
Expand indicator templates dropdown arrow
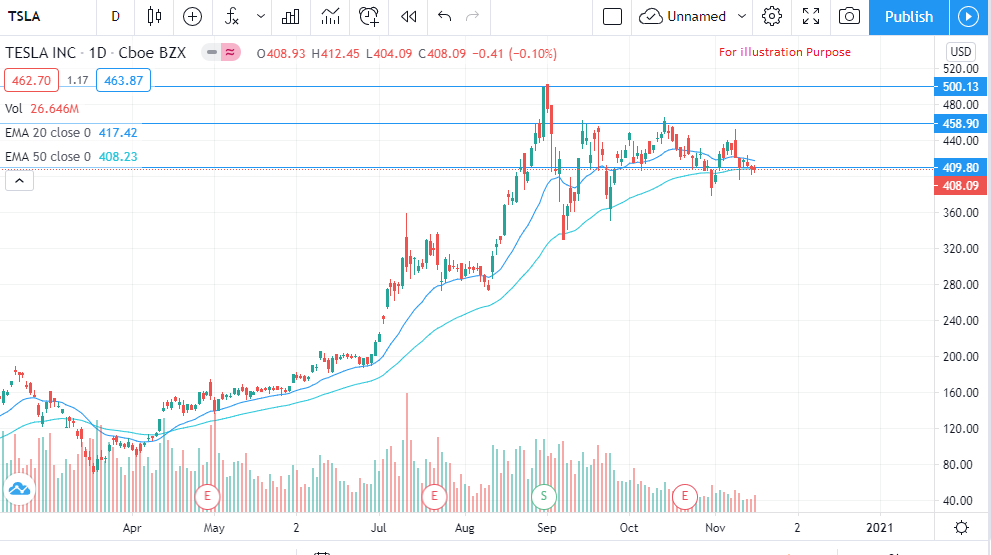(260, 16)
